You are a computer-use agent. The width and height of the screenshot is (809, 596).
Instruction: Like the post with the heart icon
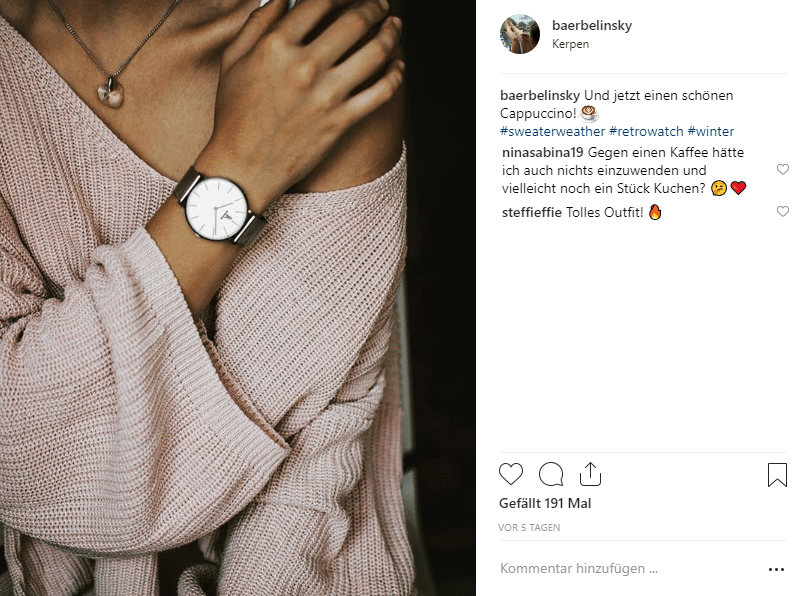point(511,474)
